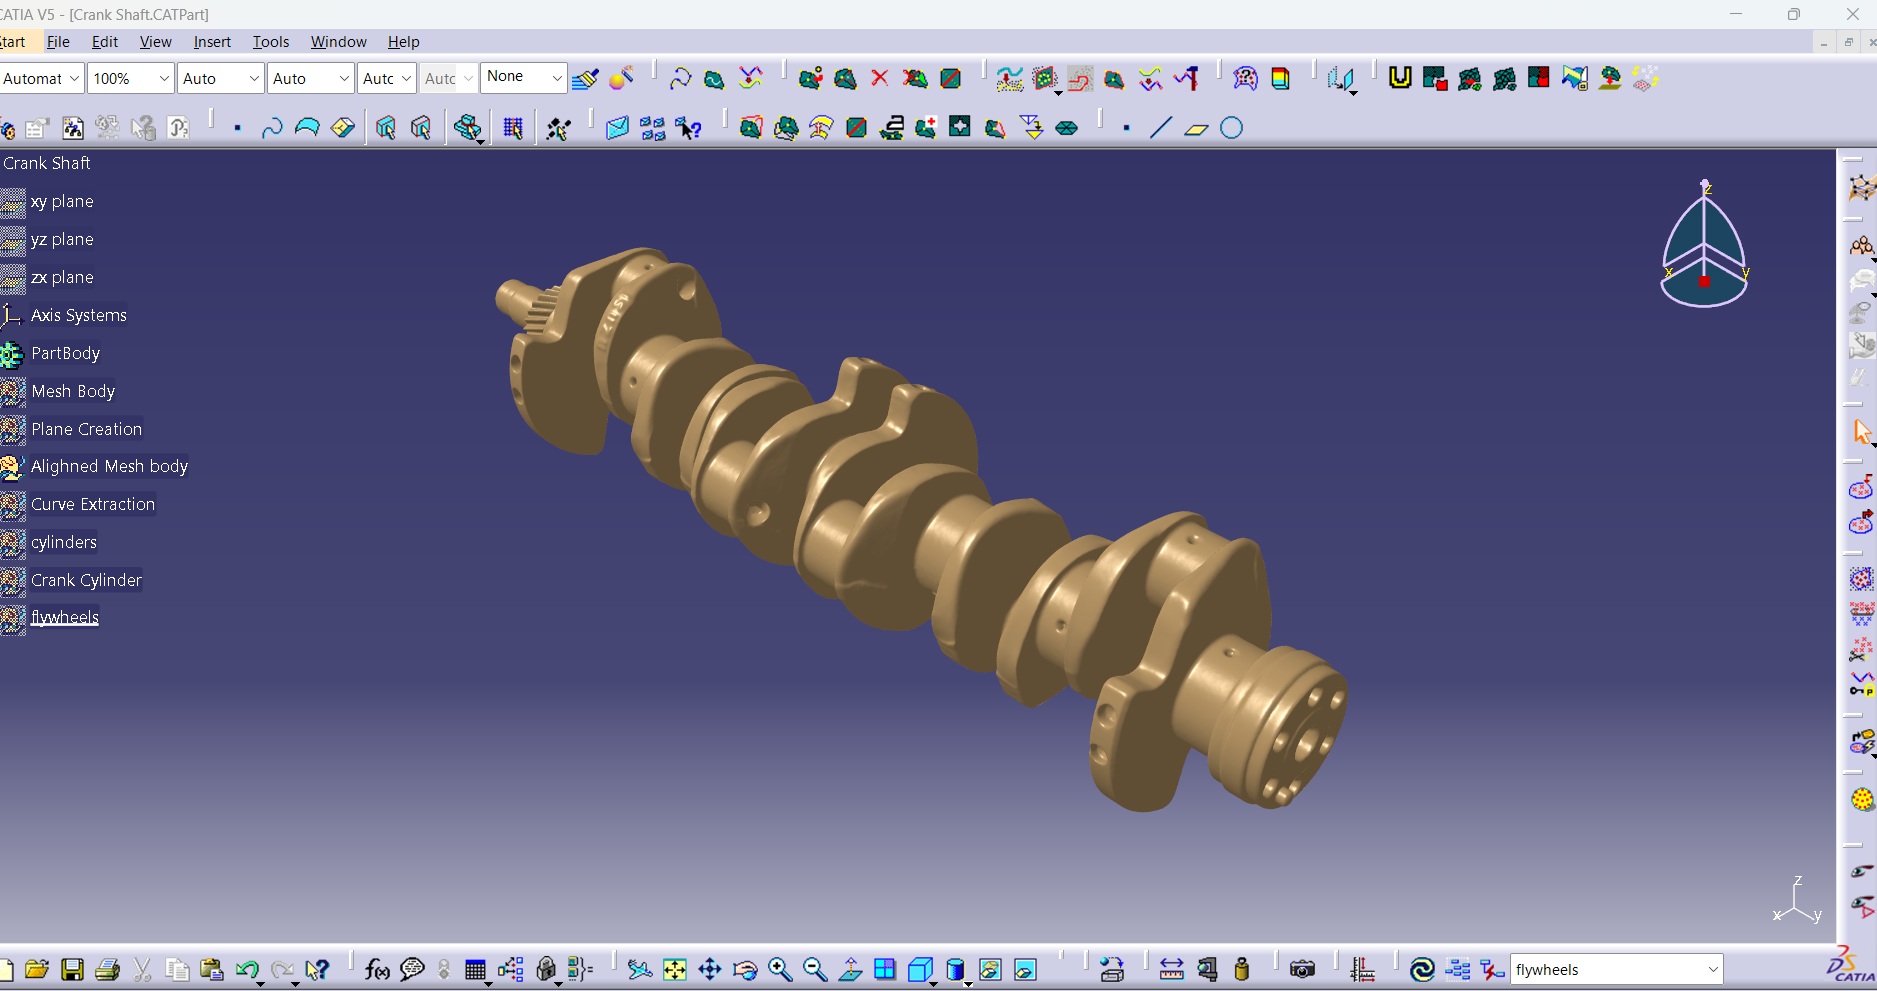Click the Multi-View quad icon
Image resolution: width=1877 pixels, height=991 pixels.
click(x=885, y=969)
